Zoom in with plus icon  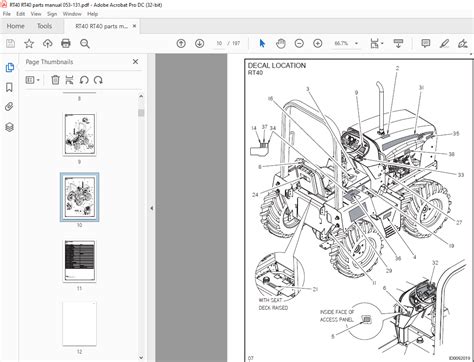coord(318,43)
